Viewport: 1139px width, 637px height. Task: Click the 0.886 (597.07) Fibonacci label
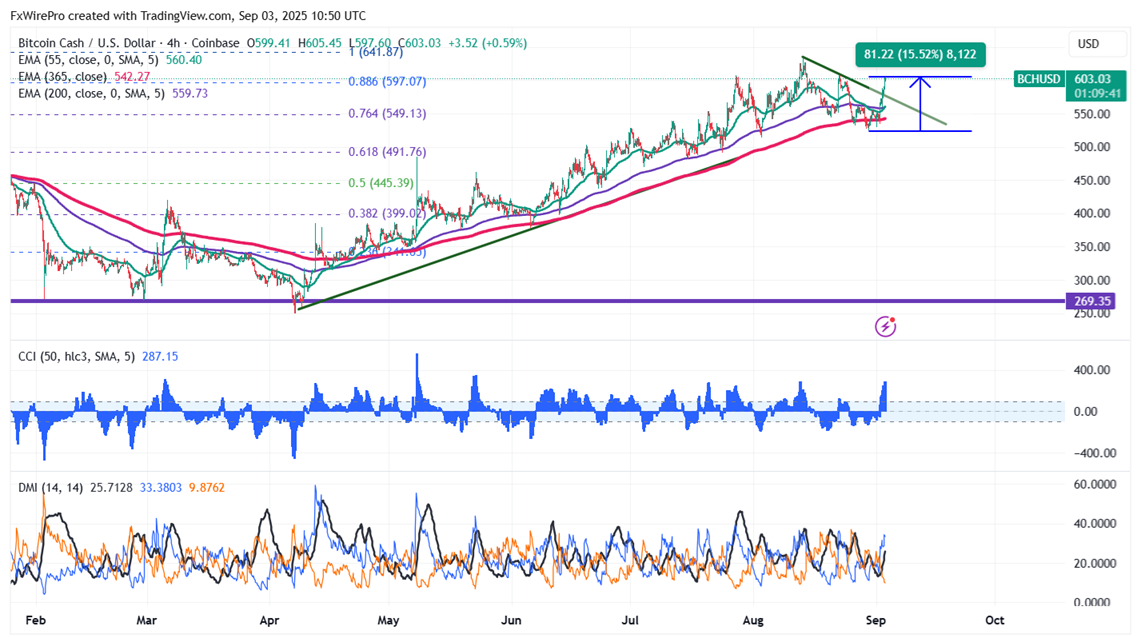[387, 81]
